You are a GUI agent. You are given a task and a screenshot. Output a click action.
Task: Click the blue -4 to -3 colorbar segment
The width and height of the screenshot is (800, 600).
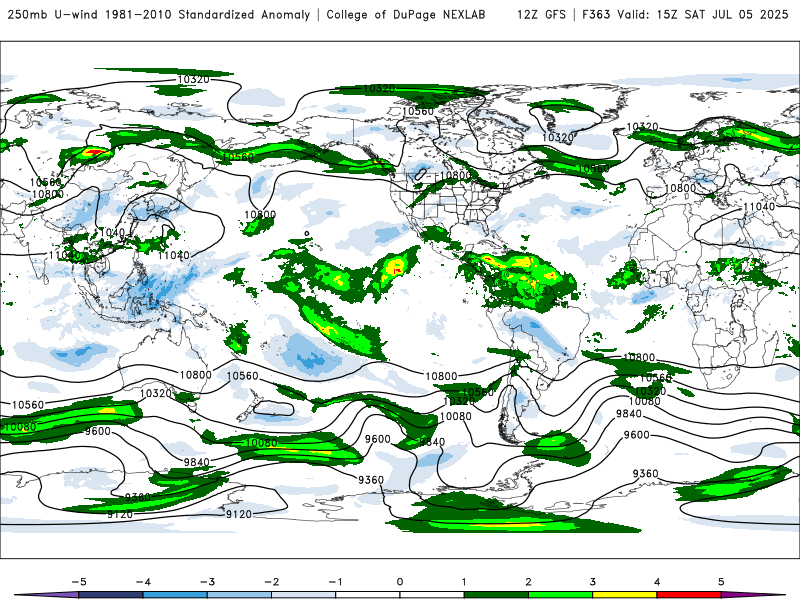coord(175,595)
